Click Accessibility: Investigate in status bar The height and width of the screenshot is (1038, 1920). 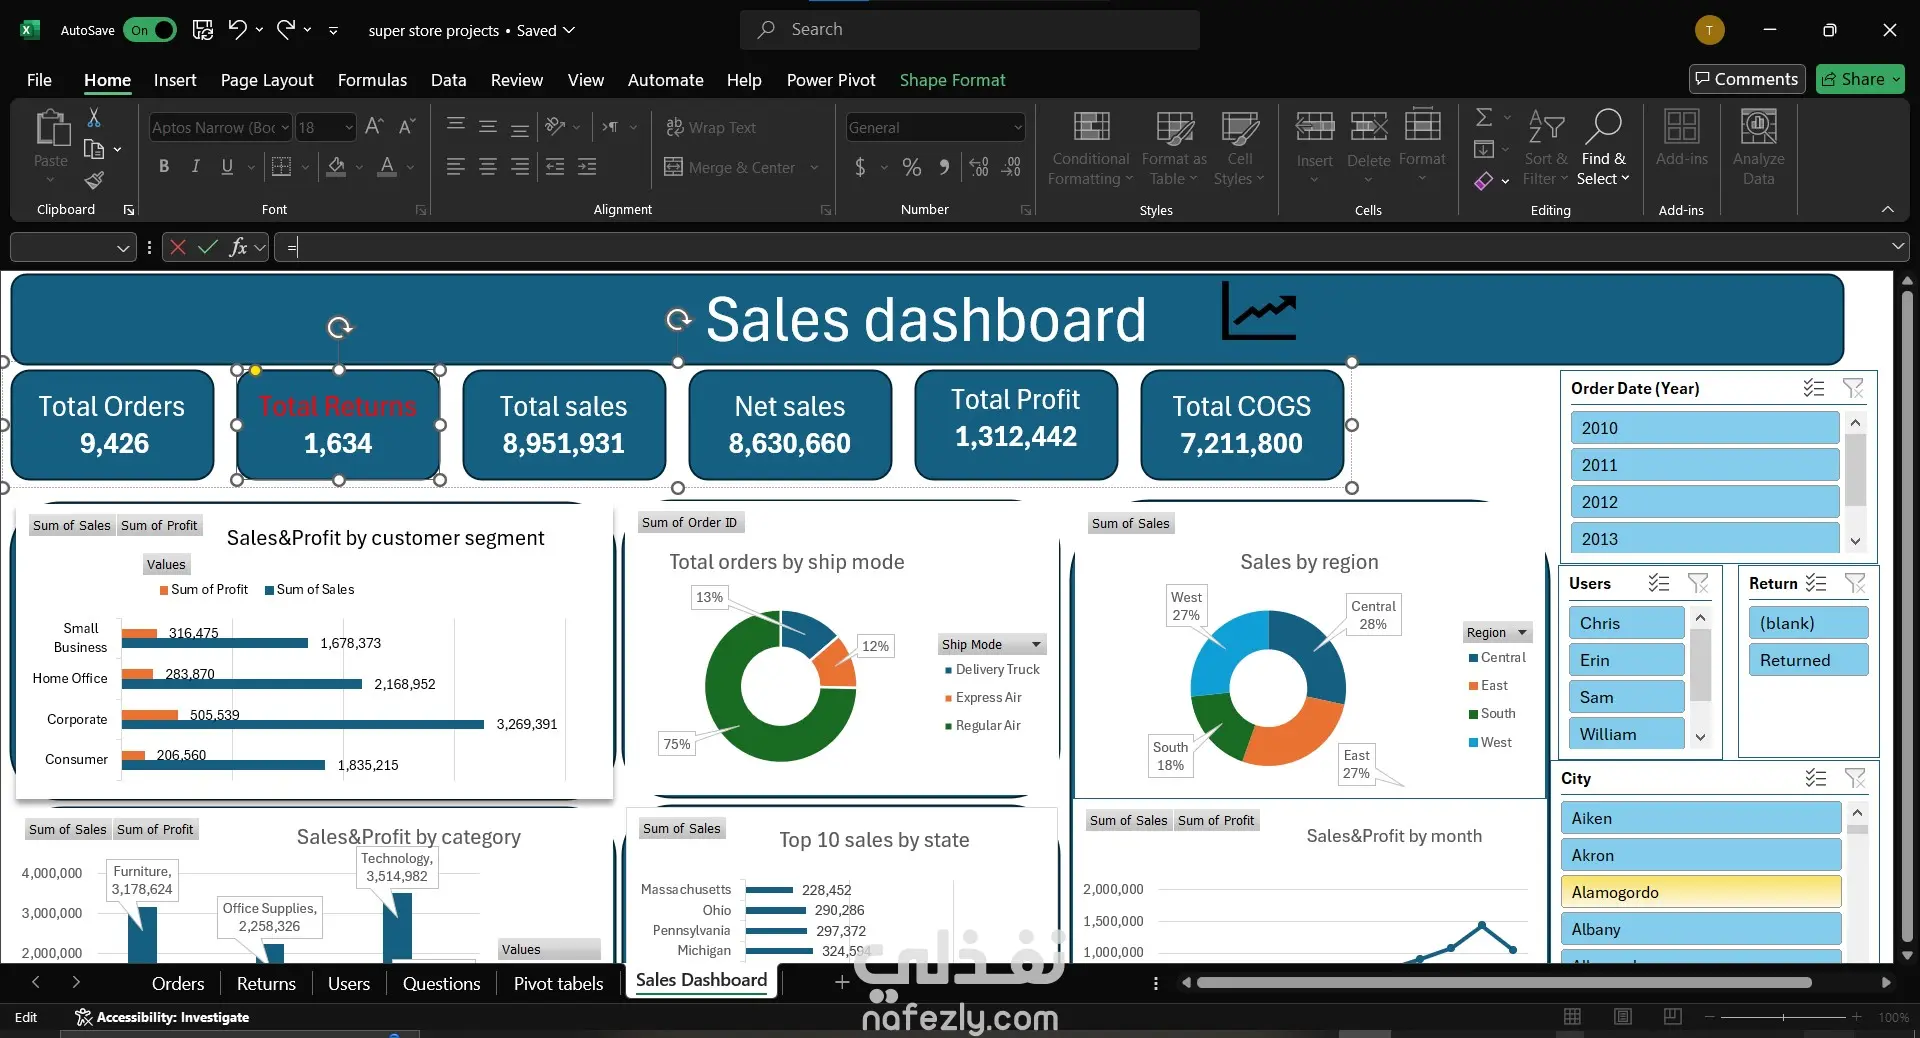163,1017
